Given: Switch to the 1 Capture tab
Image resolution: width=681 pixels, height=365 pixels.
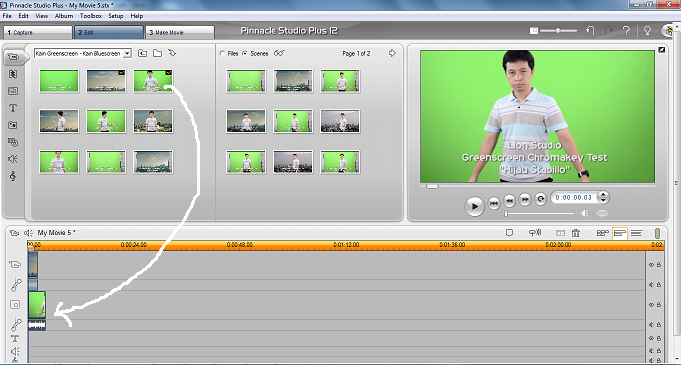Looking at the screenshot, I should [x=38, y=33].
